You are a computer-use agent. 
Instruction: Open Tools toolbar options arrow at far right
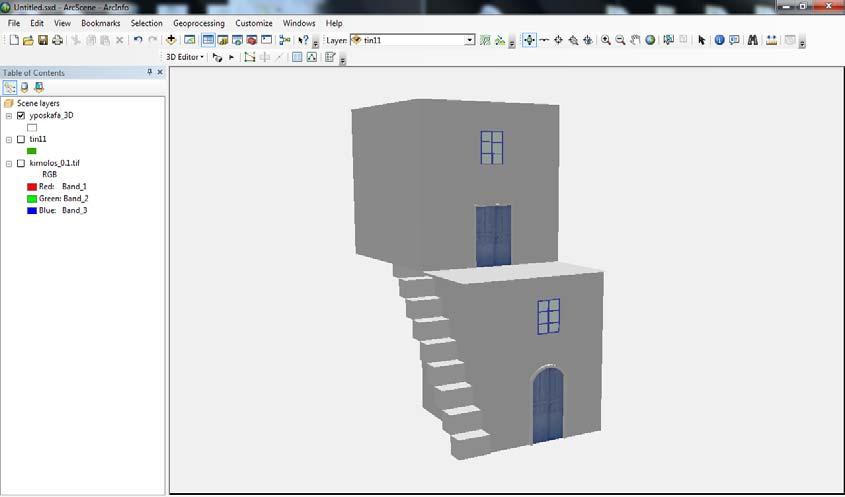(802, 42)
